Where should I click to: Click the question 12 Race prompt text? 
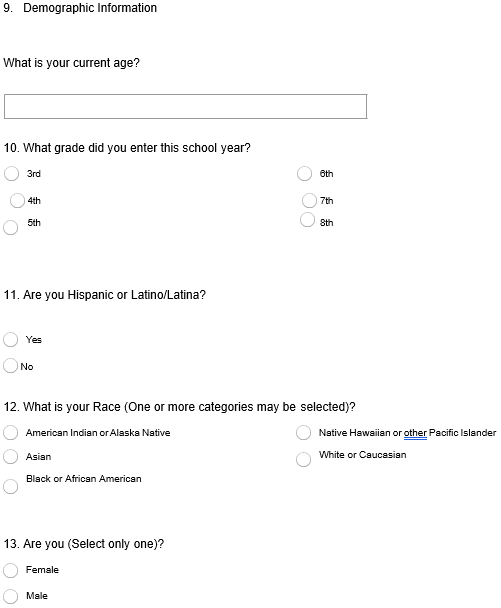coord(180,407)
